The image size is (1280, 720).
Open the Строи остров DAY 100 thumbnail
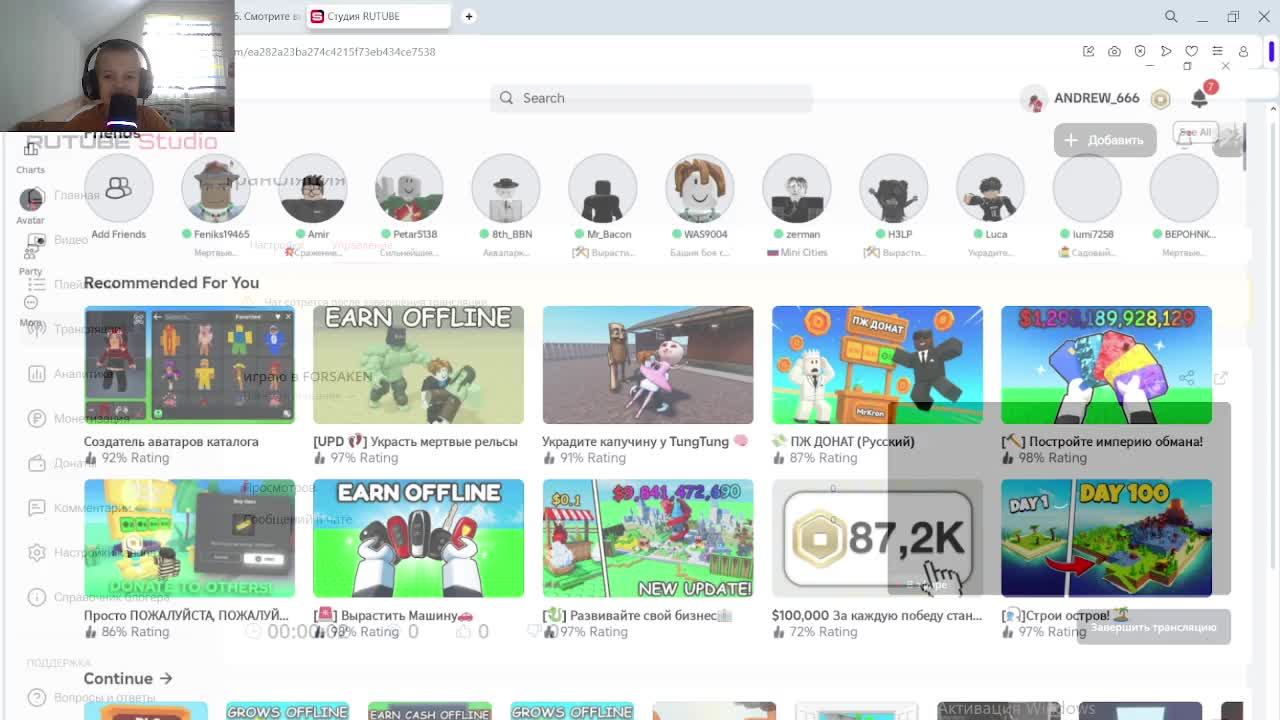[1106, 538]
